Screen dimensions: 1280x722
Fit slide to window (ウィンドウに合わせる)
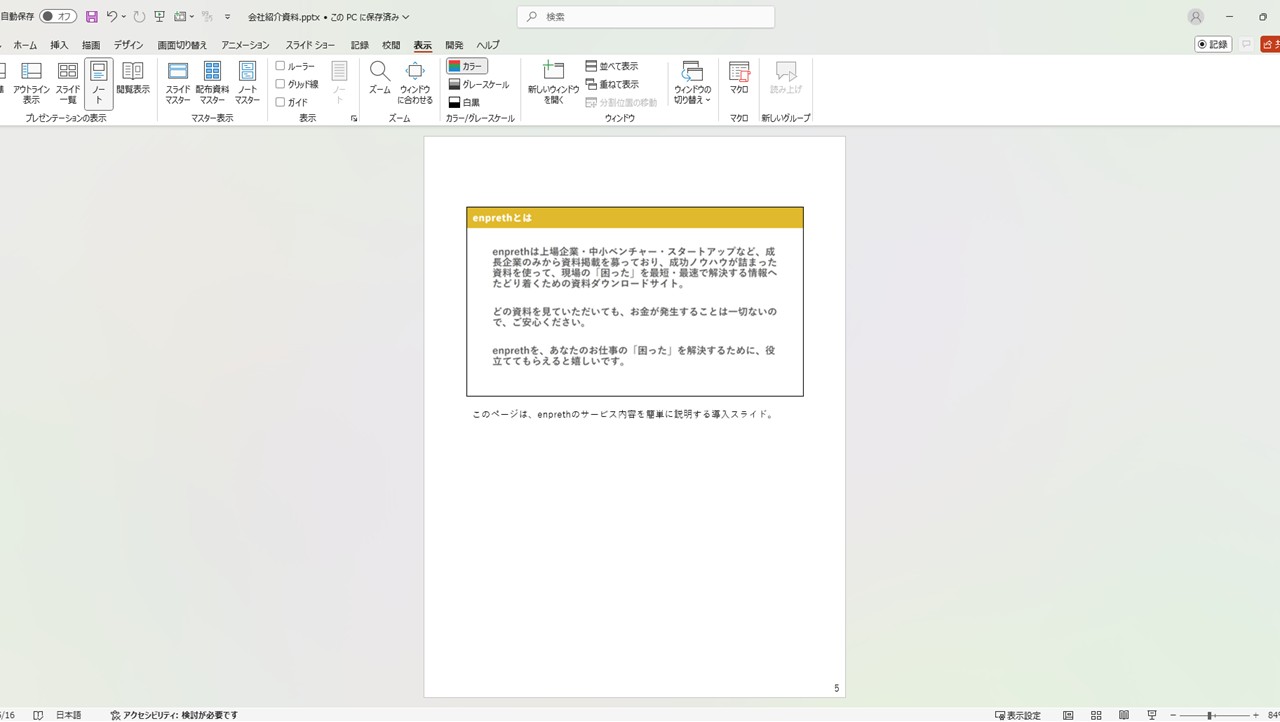(x=415, y=83)
